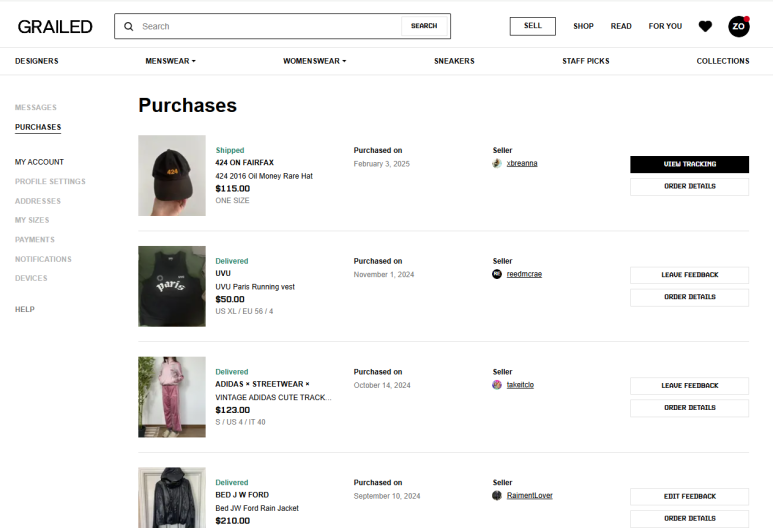Click the 'BED J W FORD' designer name
Screen dimensions: 773x528
pyautogui.click(x=242, y=495)
